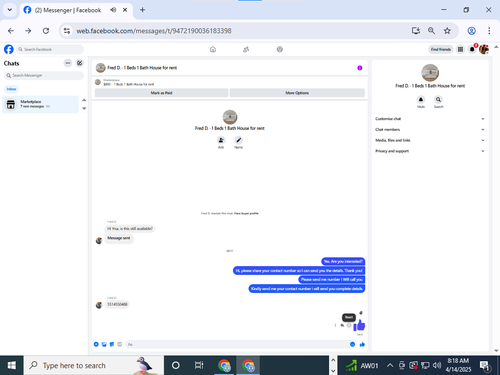Screen dimensions: 500x375
Task: Expand the Chat members section
Action: 430,129
